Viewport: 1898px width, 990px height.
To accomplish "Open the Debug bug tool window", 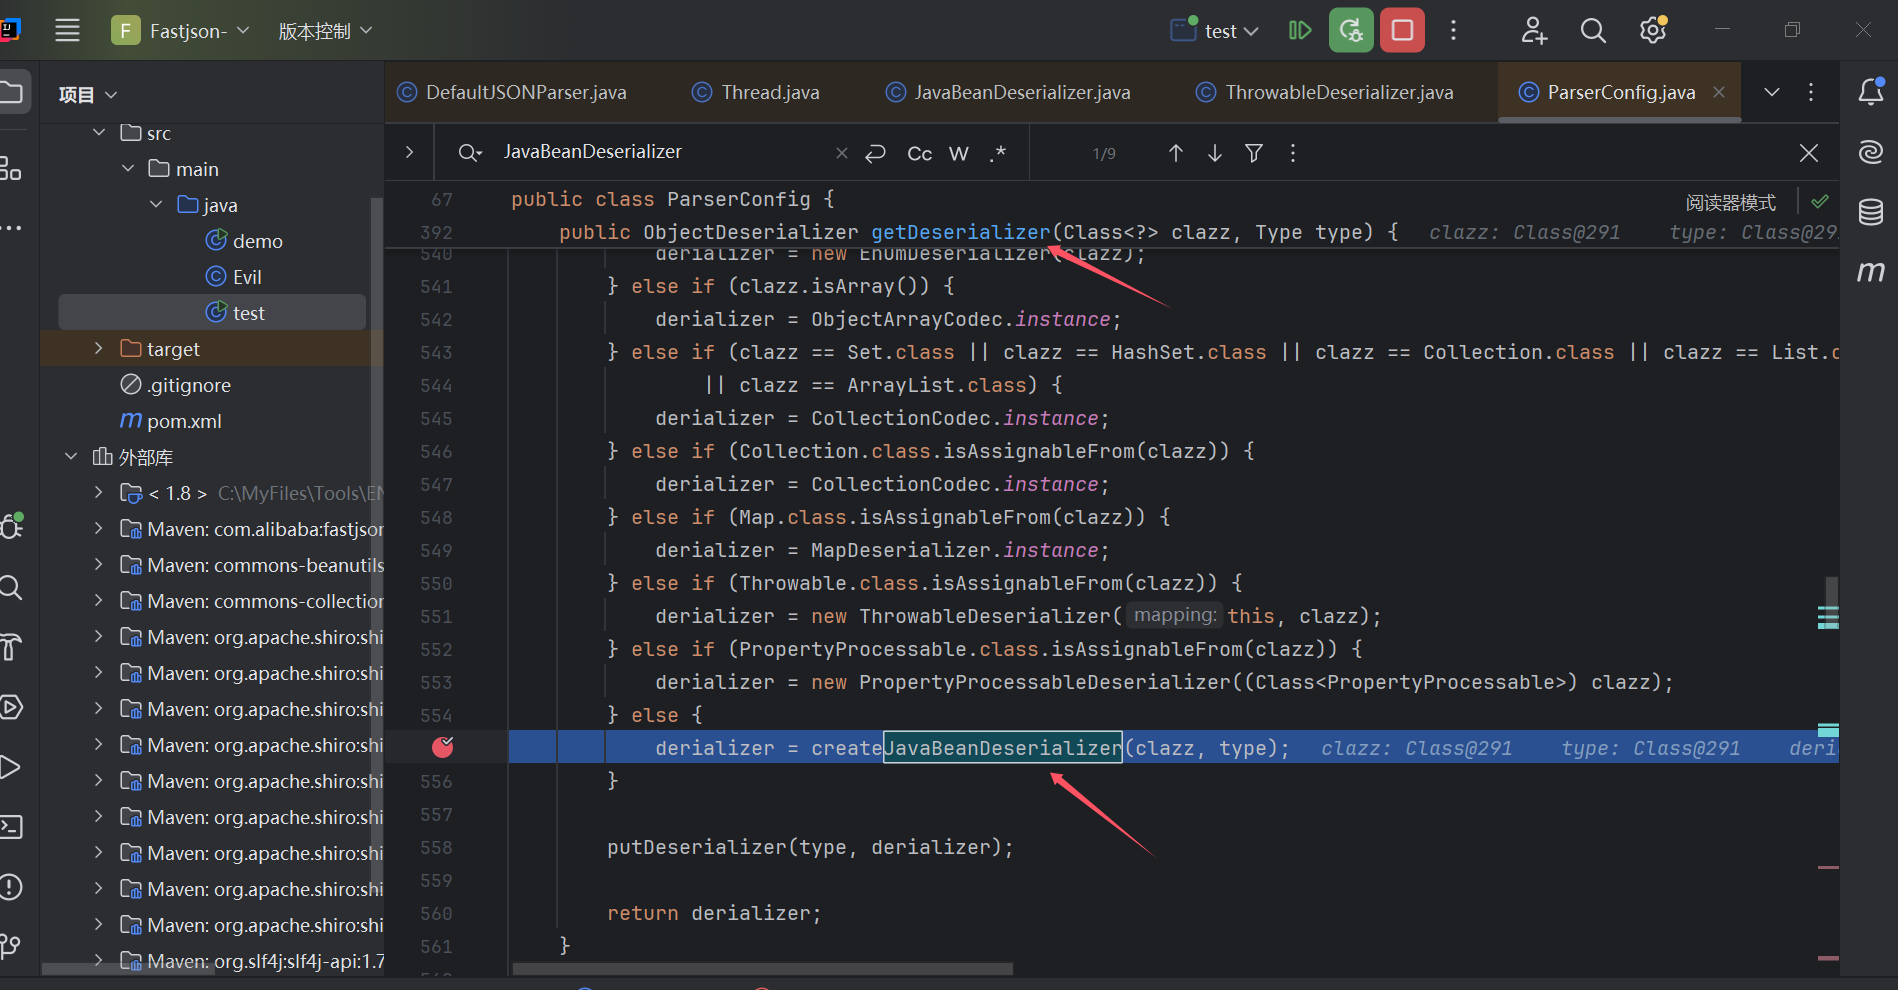I will (x=12, y=526).
